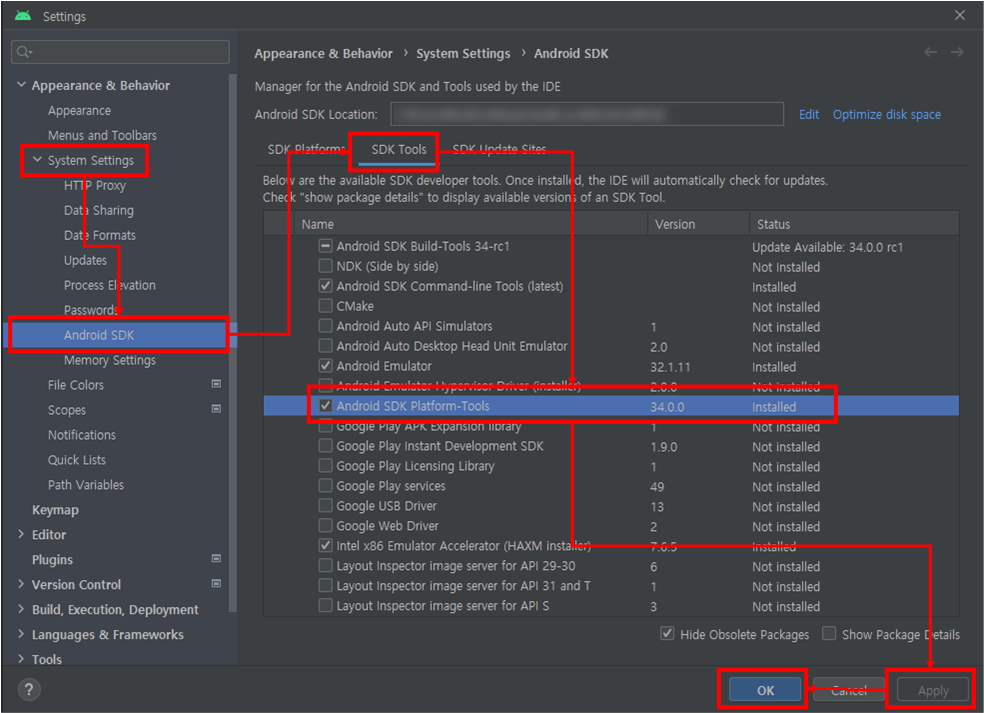Click the project-level icon beside Scopes
Viewport: 984px width, 713px height.
(x=216, y=409)
